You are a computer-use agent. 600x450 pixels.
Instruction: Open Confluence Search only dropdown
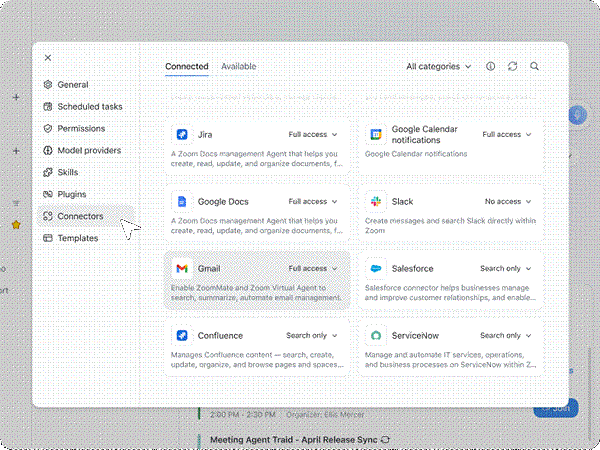point(311,335)
